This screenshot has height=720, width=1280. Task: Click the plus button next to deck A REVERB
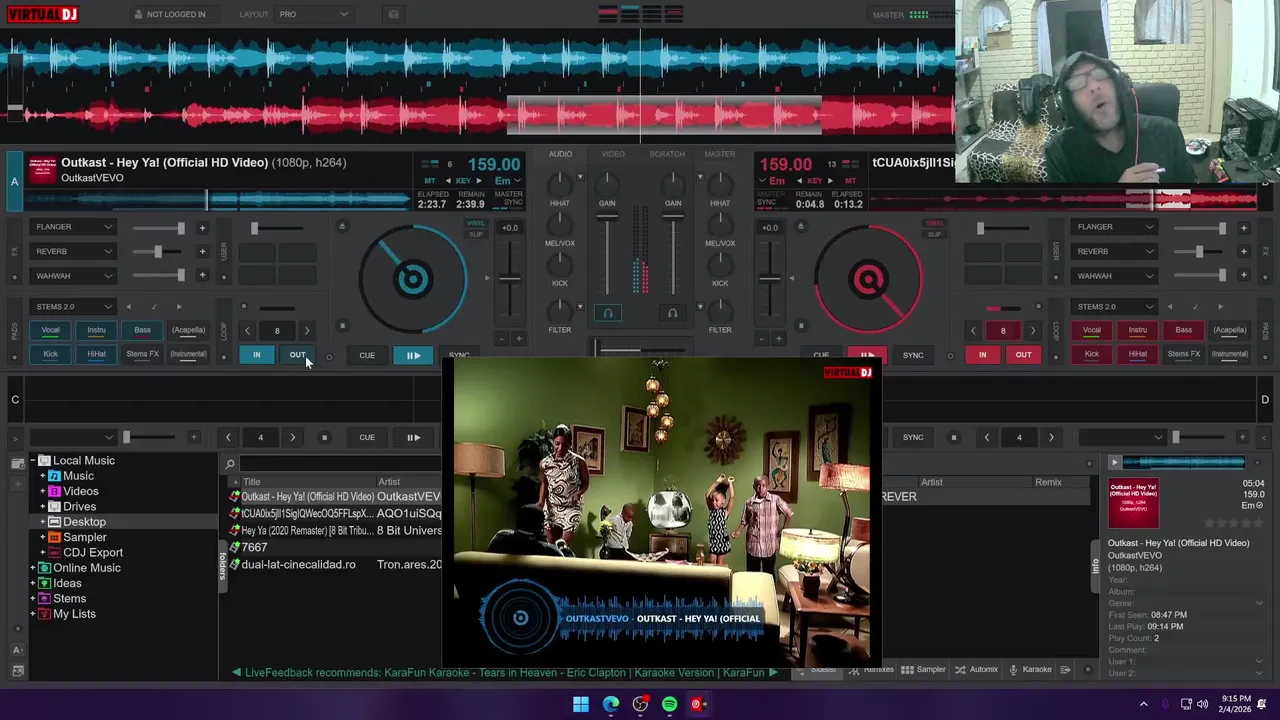pyautogui.click(x=202, y=252)
